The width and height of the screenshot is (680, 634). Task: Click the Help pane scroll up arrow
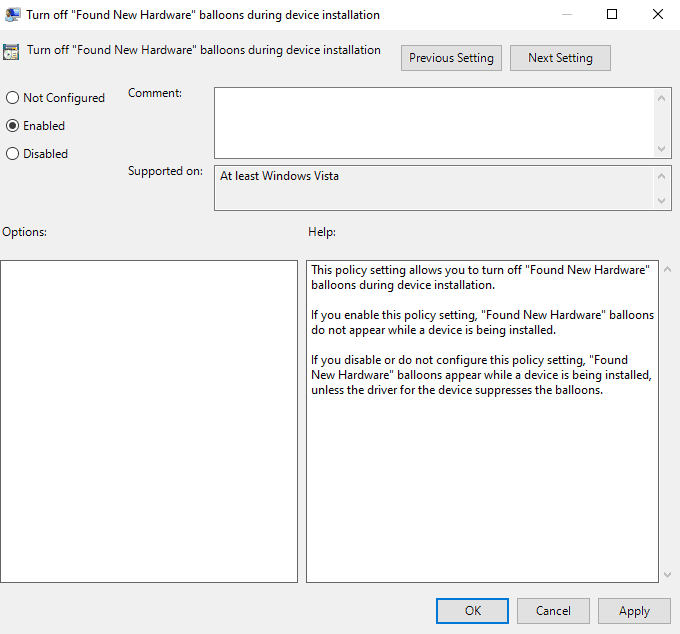pyautogui.click(x=667, y=269)
